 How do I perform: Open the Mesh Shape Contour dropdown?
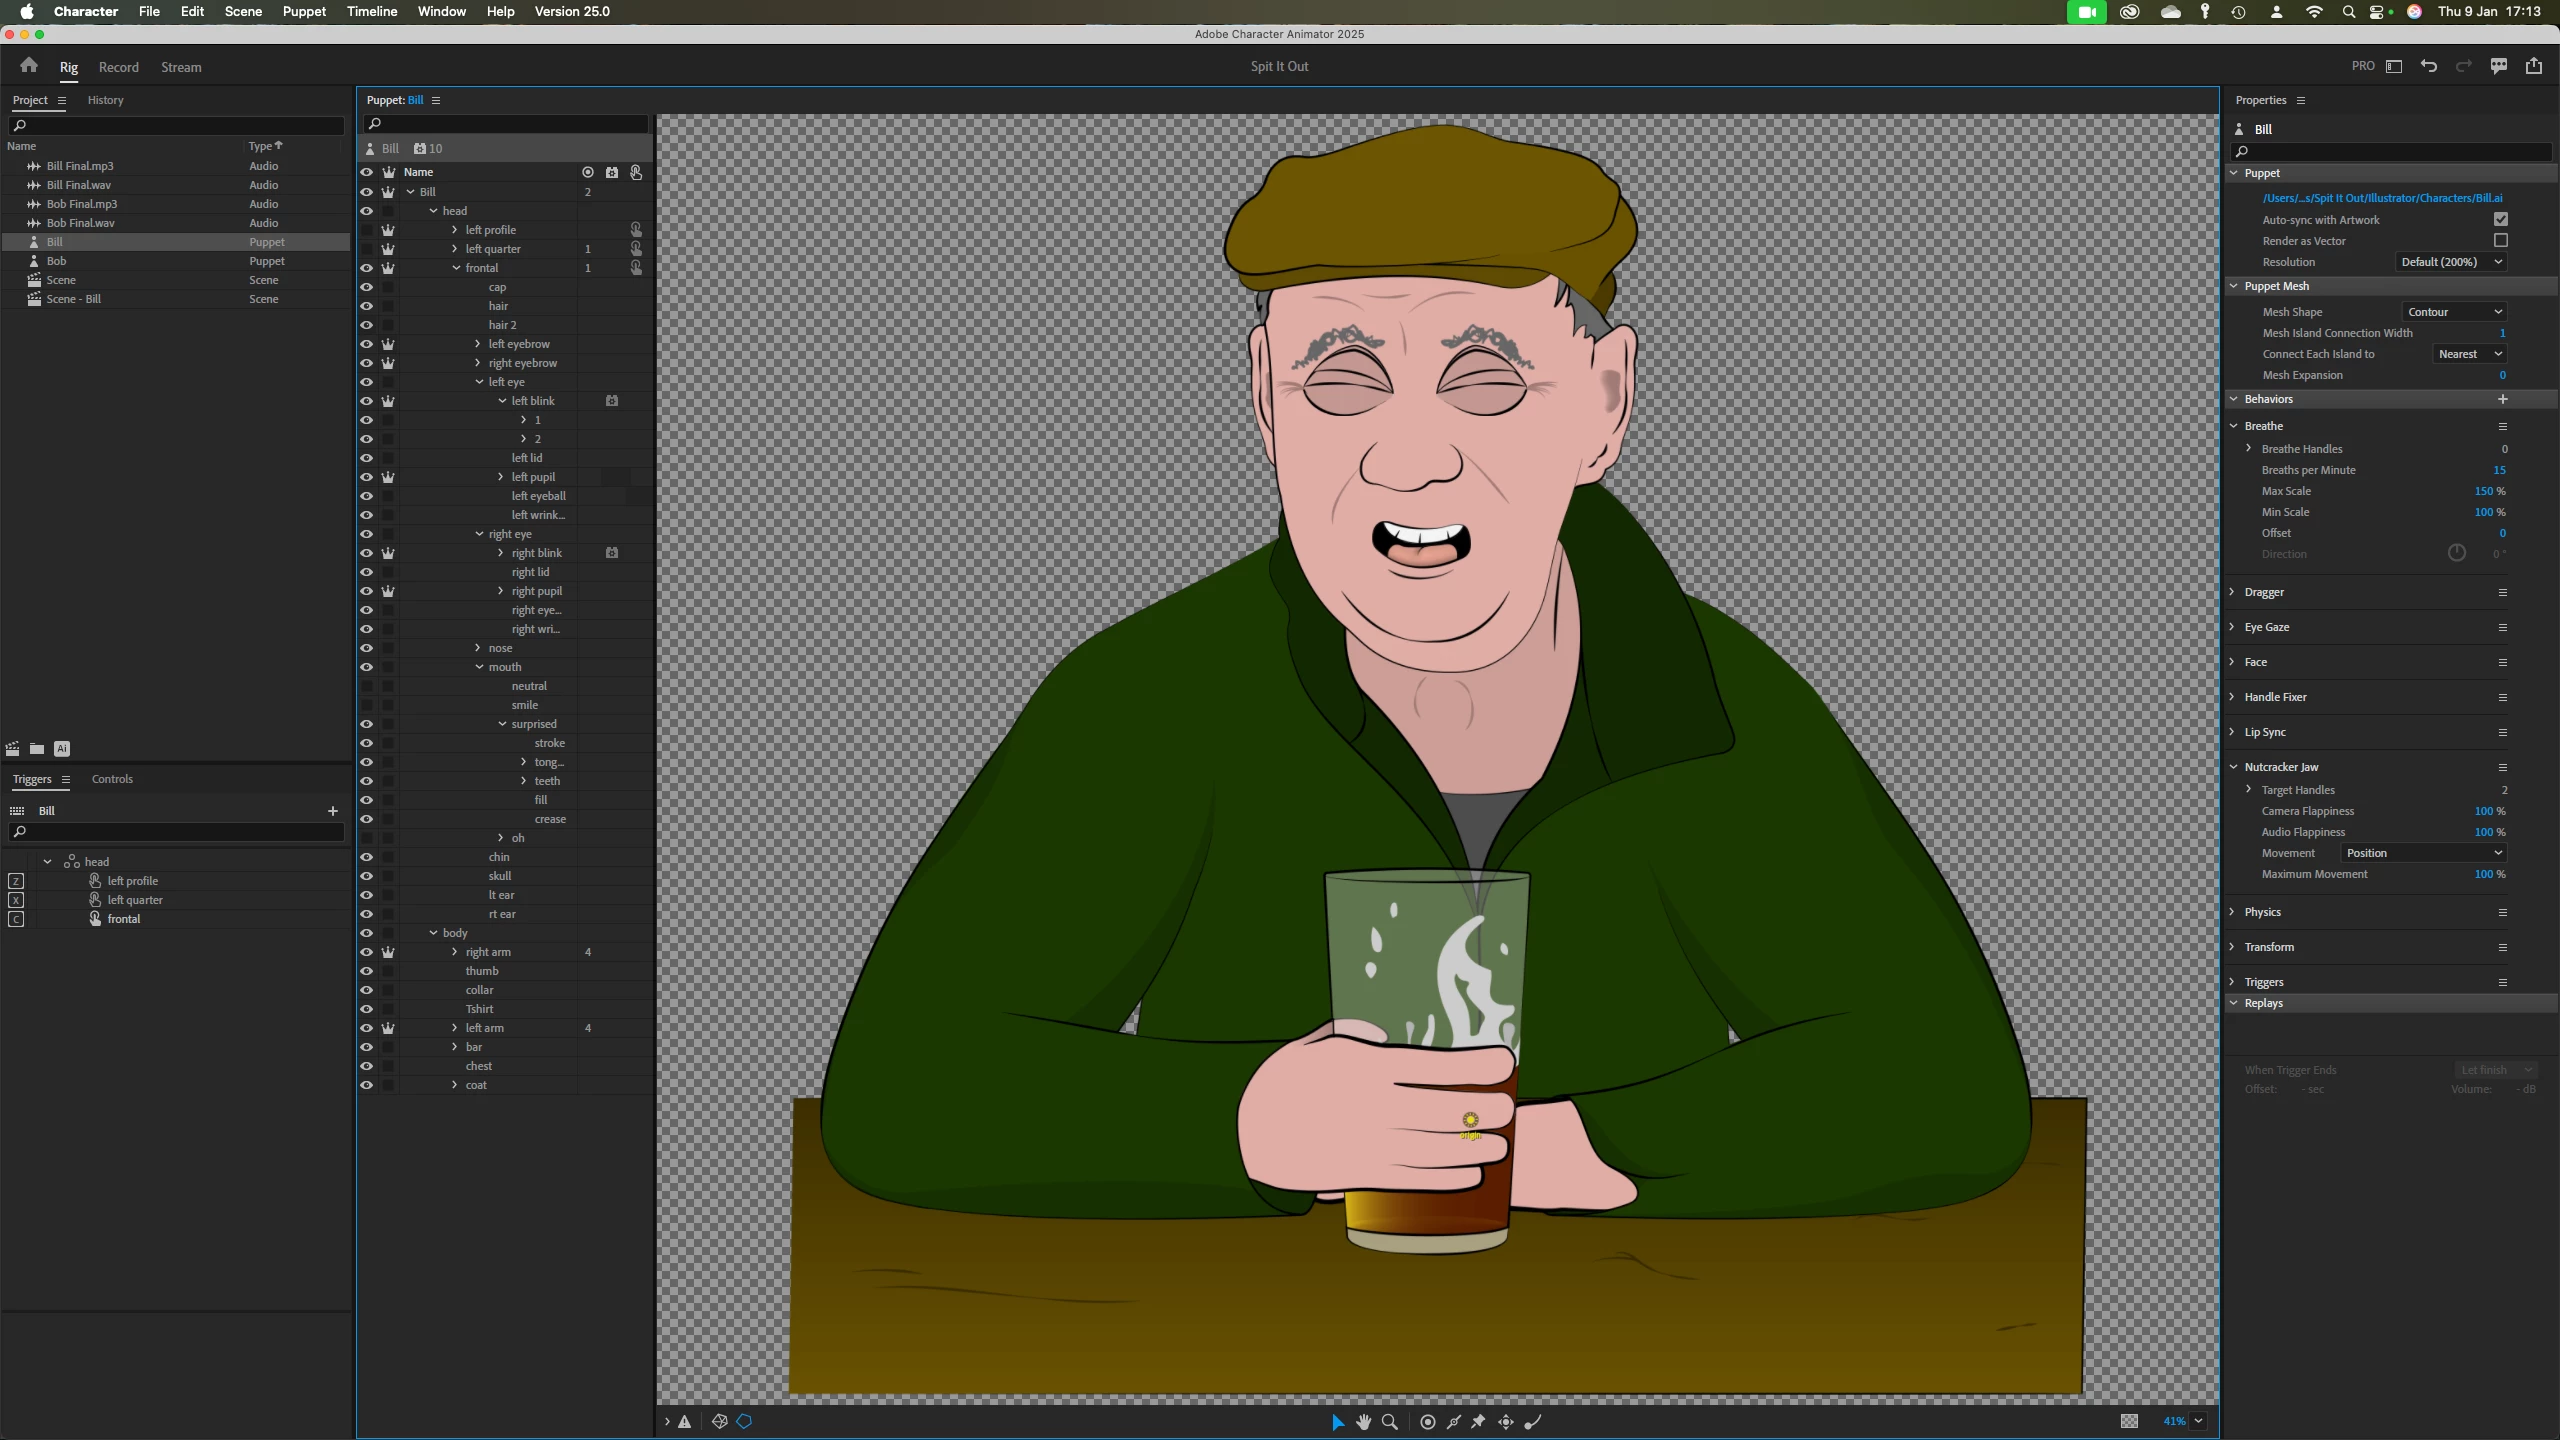2454,312
